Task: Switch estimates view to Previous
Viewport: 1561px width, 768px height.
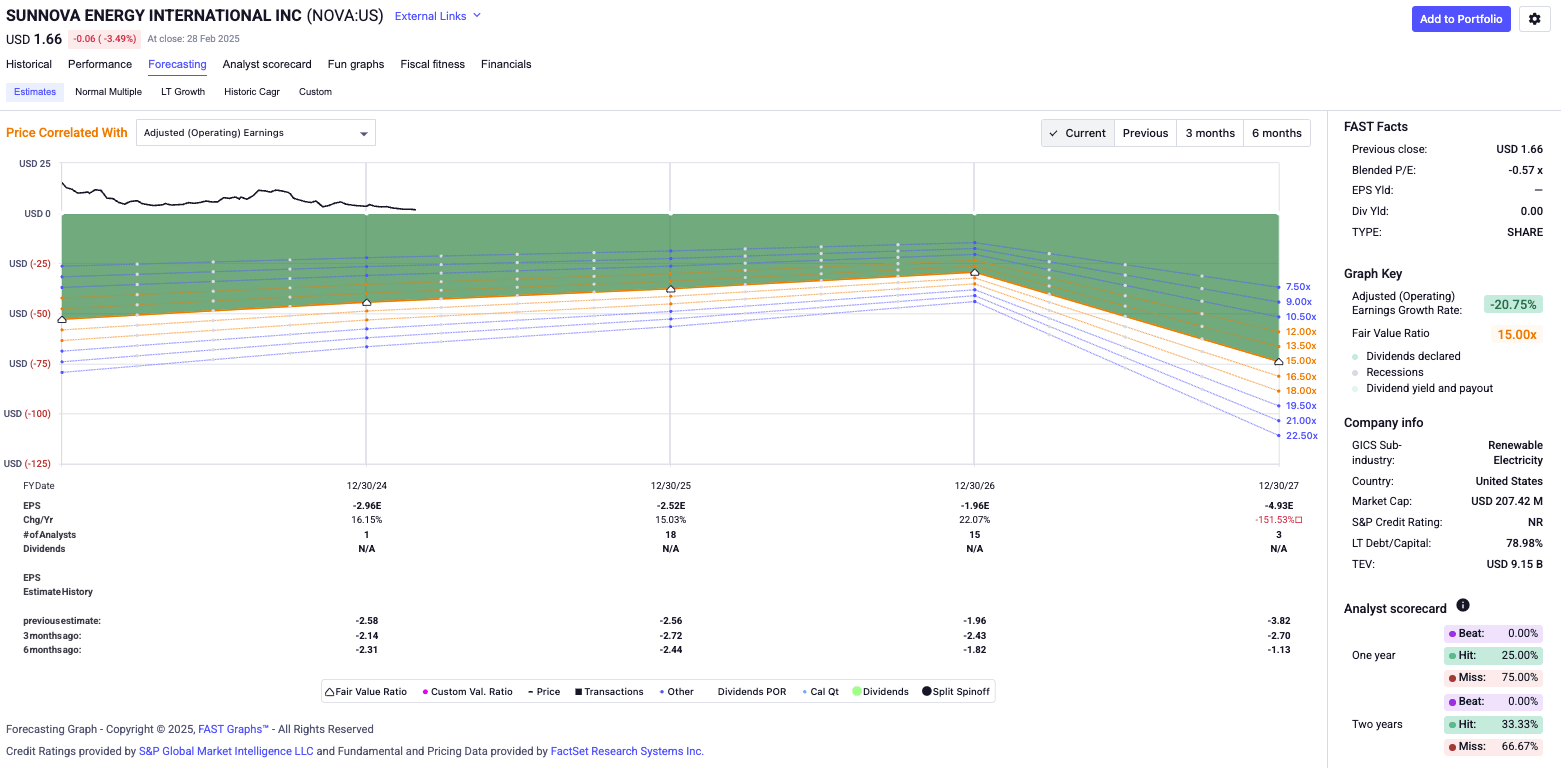Action: (1145, 132)
